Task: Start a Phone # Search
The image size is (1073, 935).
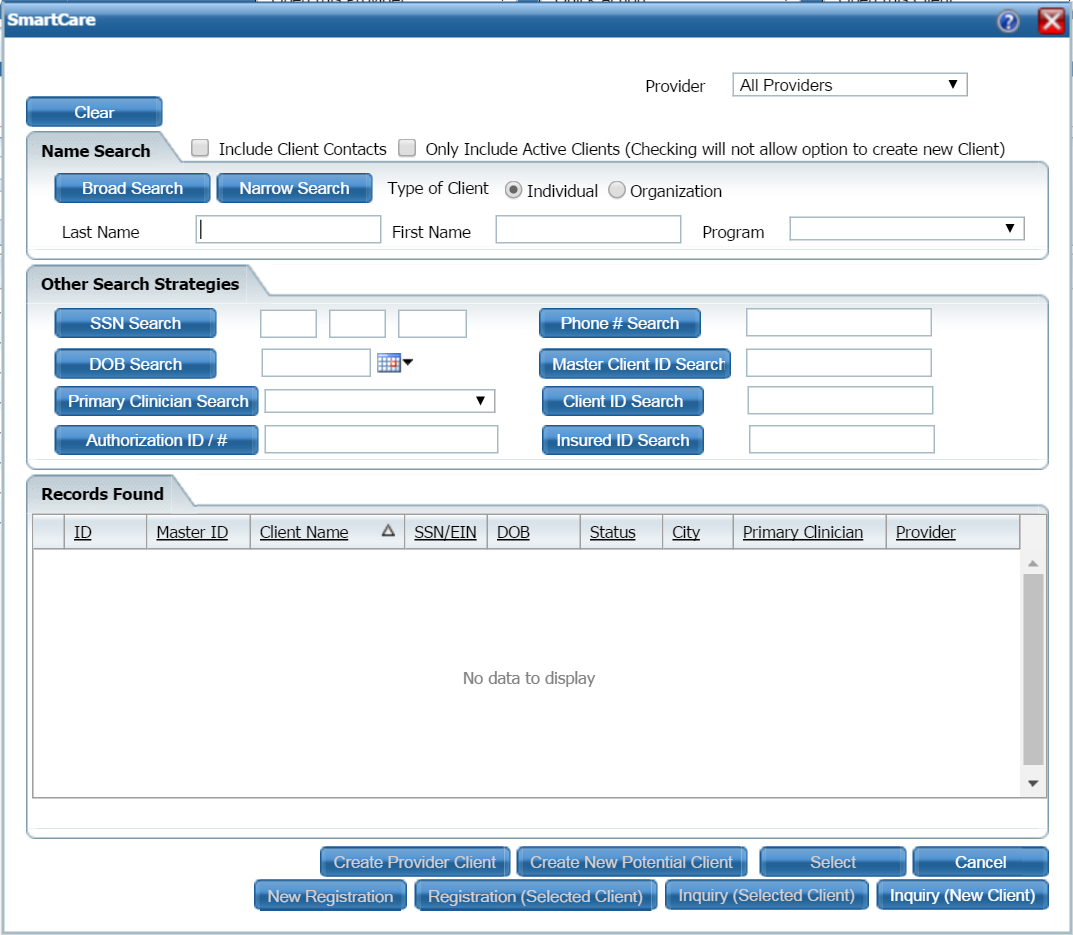Action: point(619,323)
